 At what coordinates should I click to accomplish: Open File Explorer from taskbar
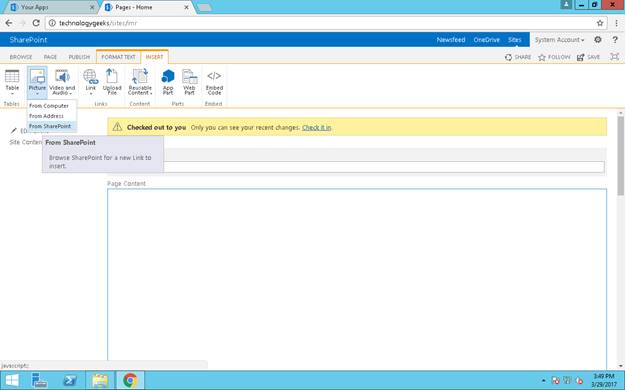coord(100,380)
